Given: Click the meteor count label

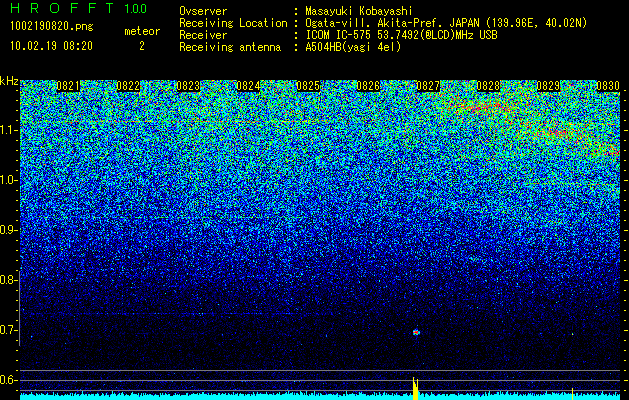Looking at the screenshot, I should (x=142, y=31).
